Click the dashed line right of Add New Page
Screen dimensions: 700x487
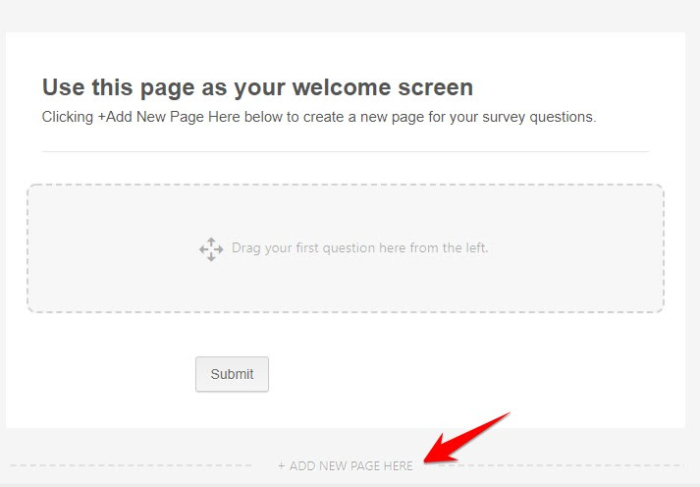560,466
